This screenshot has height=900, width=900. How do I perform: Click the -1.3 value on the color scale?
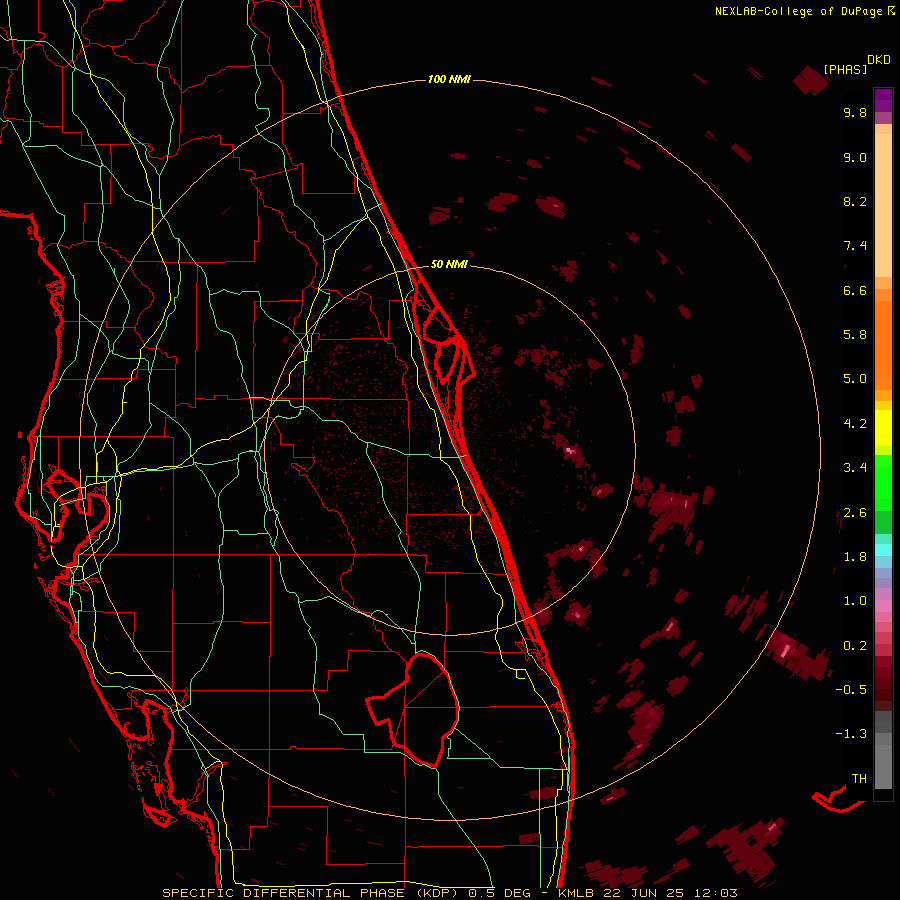tap(851, 734)
